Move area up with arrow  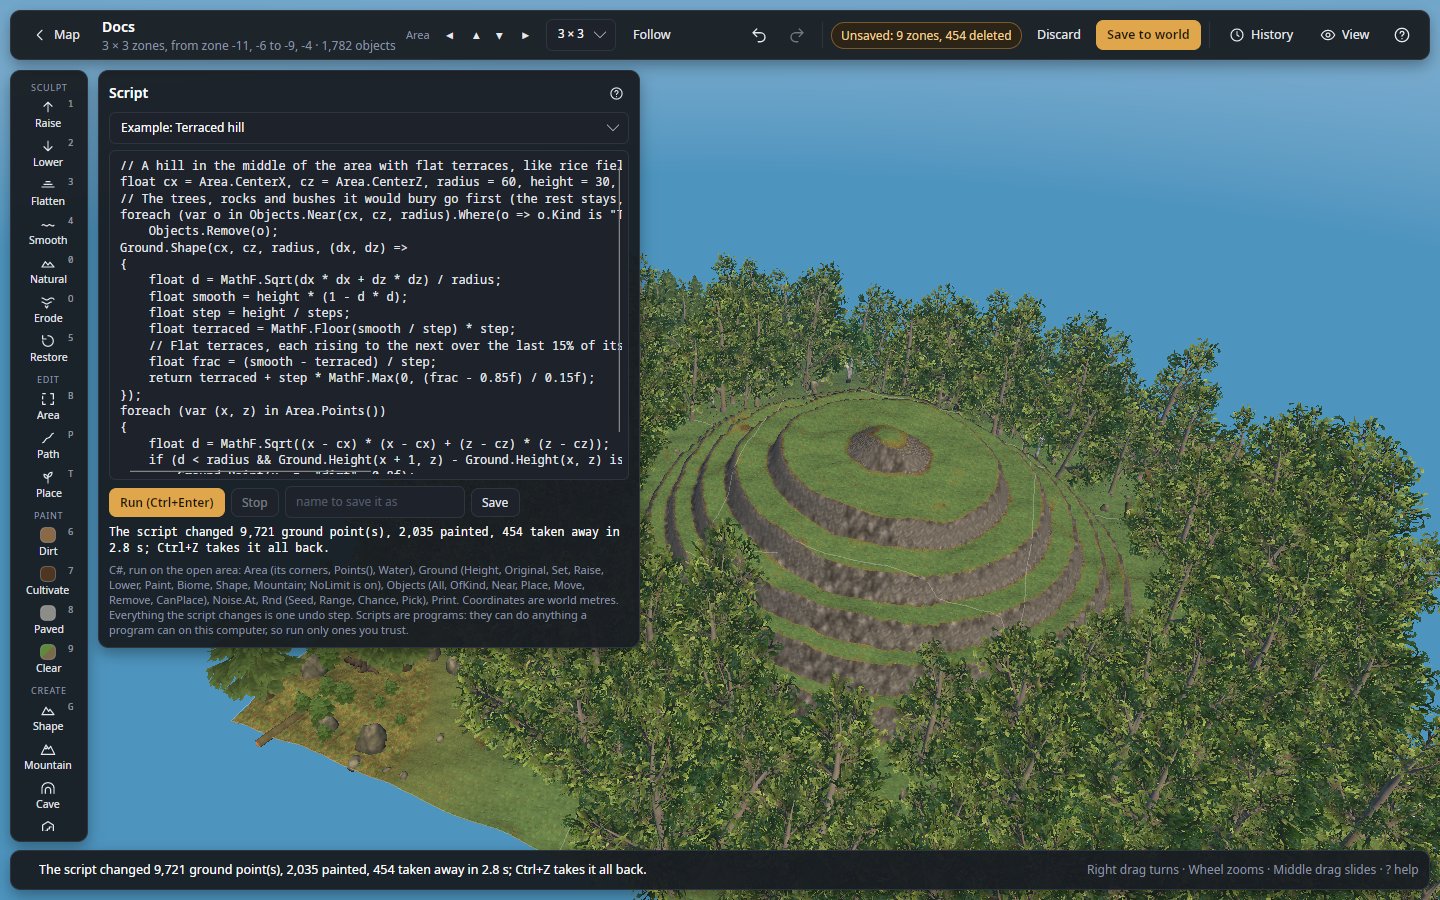point(476,35)
